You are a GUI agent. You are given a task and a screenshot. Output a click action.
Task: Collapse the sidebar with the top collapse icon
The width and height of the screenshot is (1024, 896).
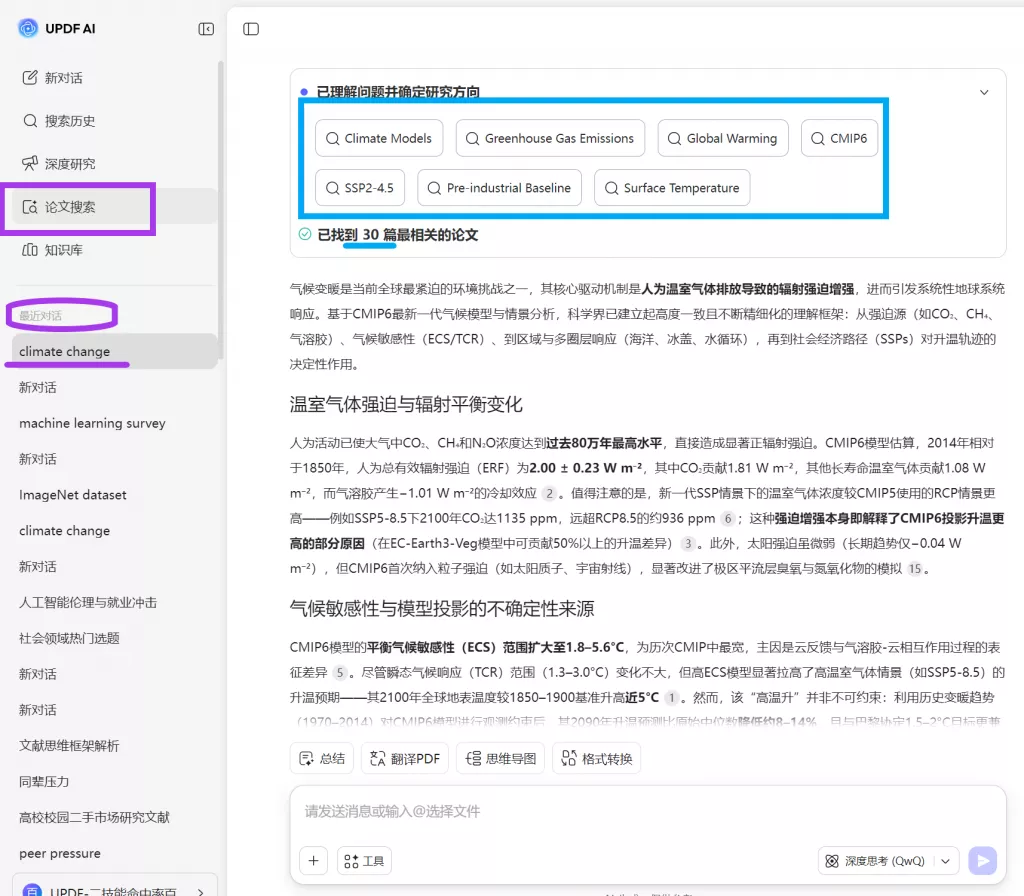tap(206, 29)
